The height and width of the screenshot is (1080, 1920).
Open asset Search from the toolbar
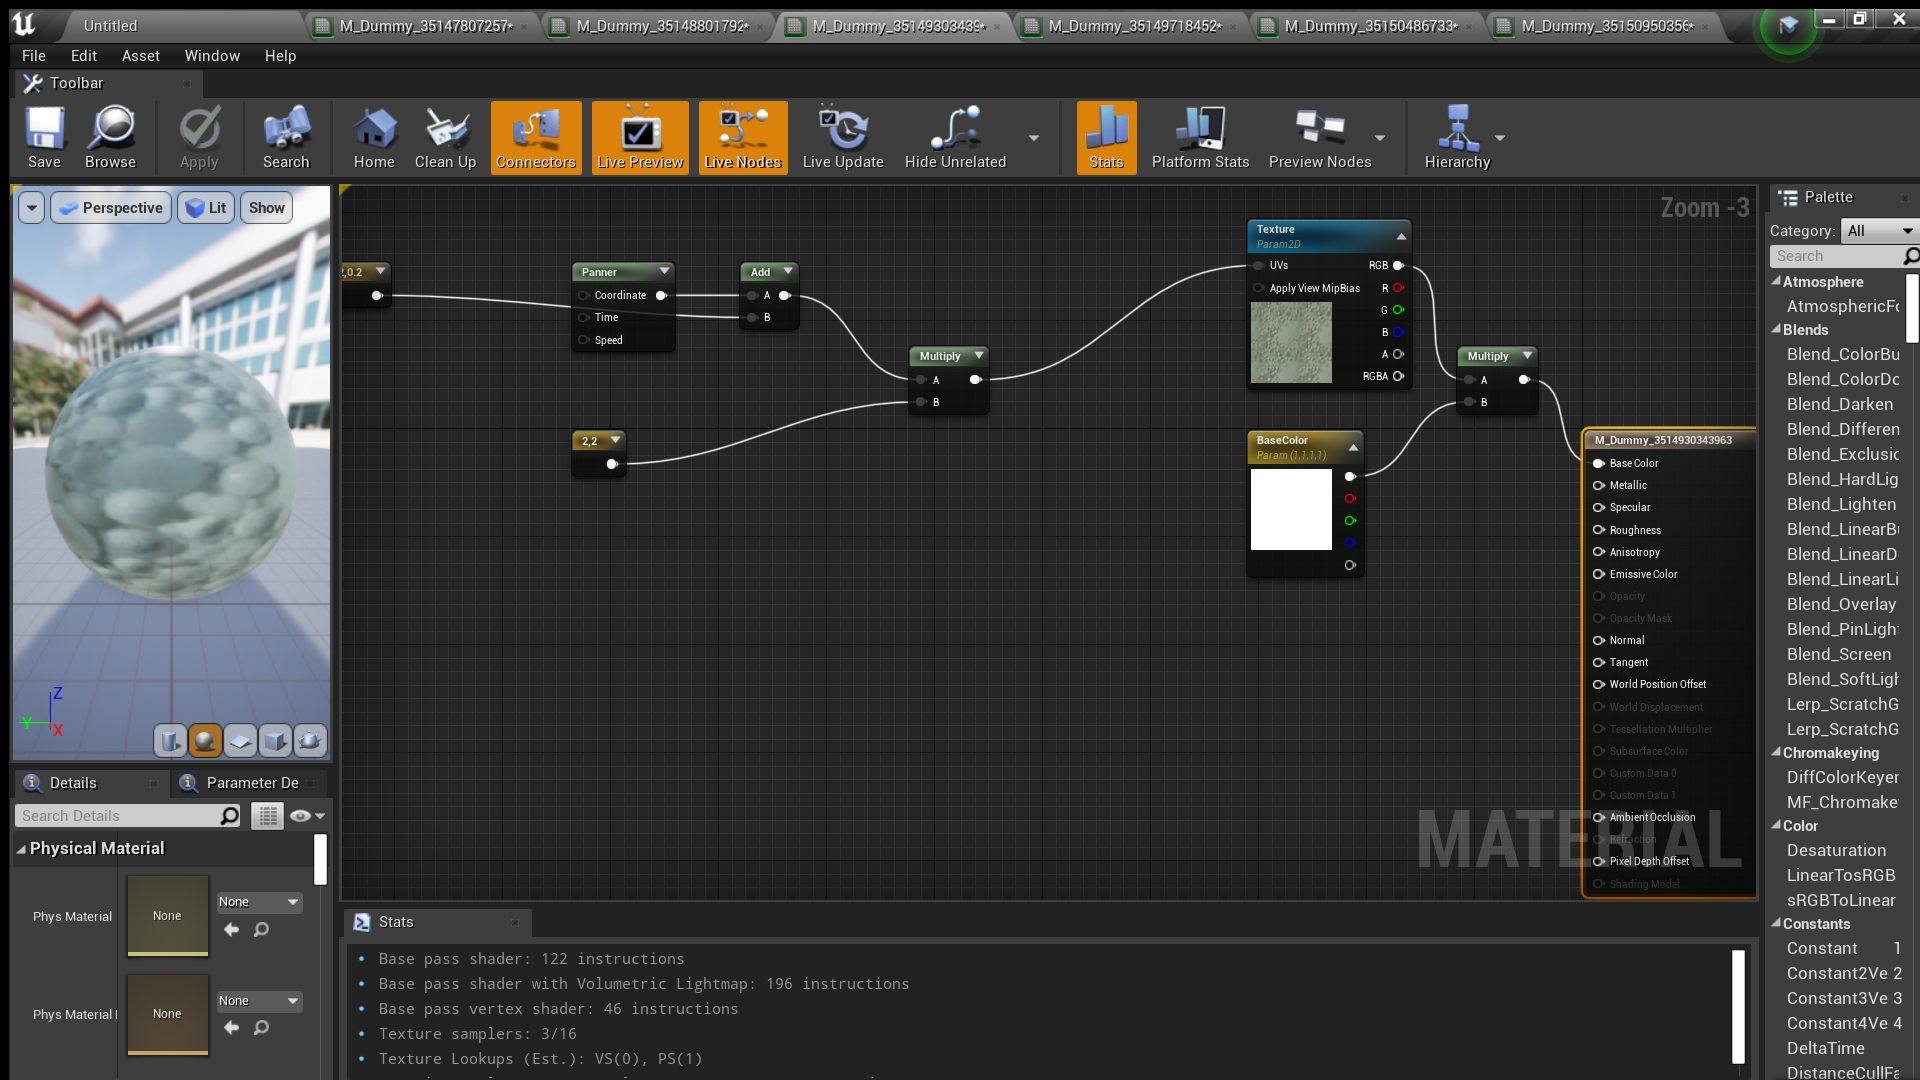click(x=286, y=137)
